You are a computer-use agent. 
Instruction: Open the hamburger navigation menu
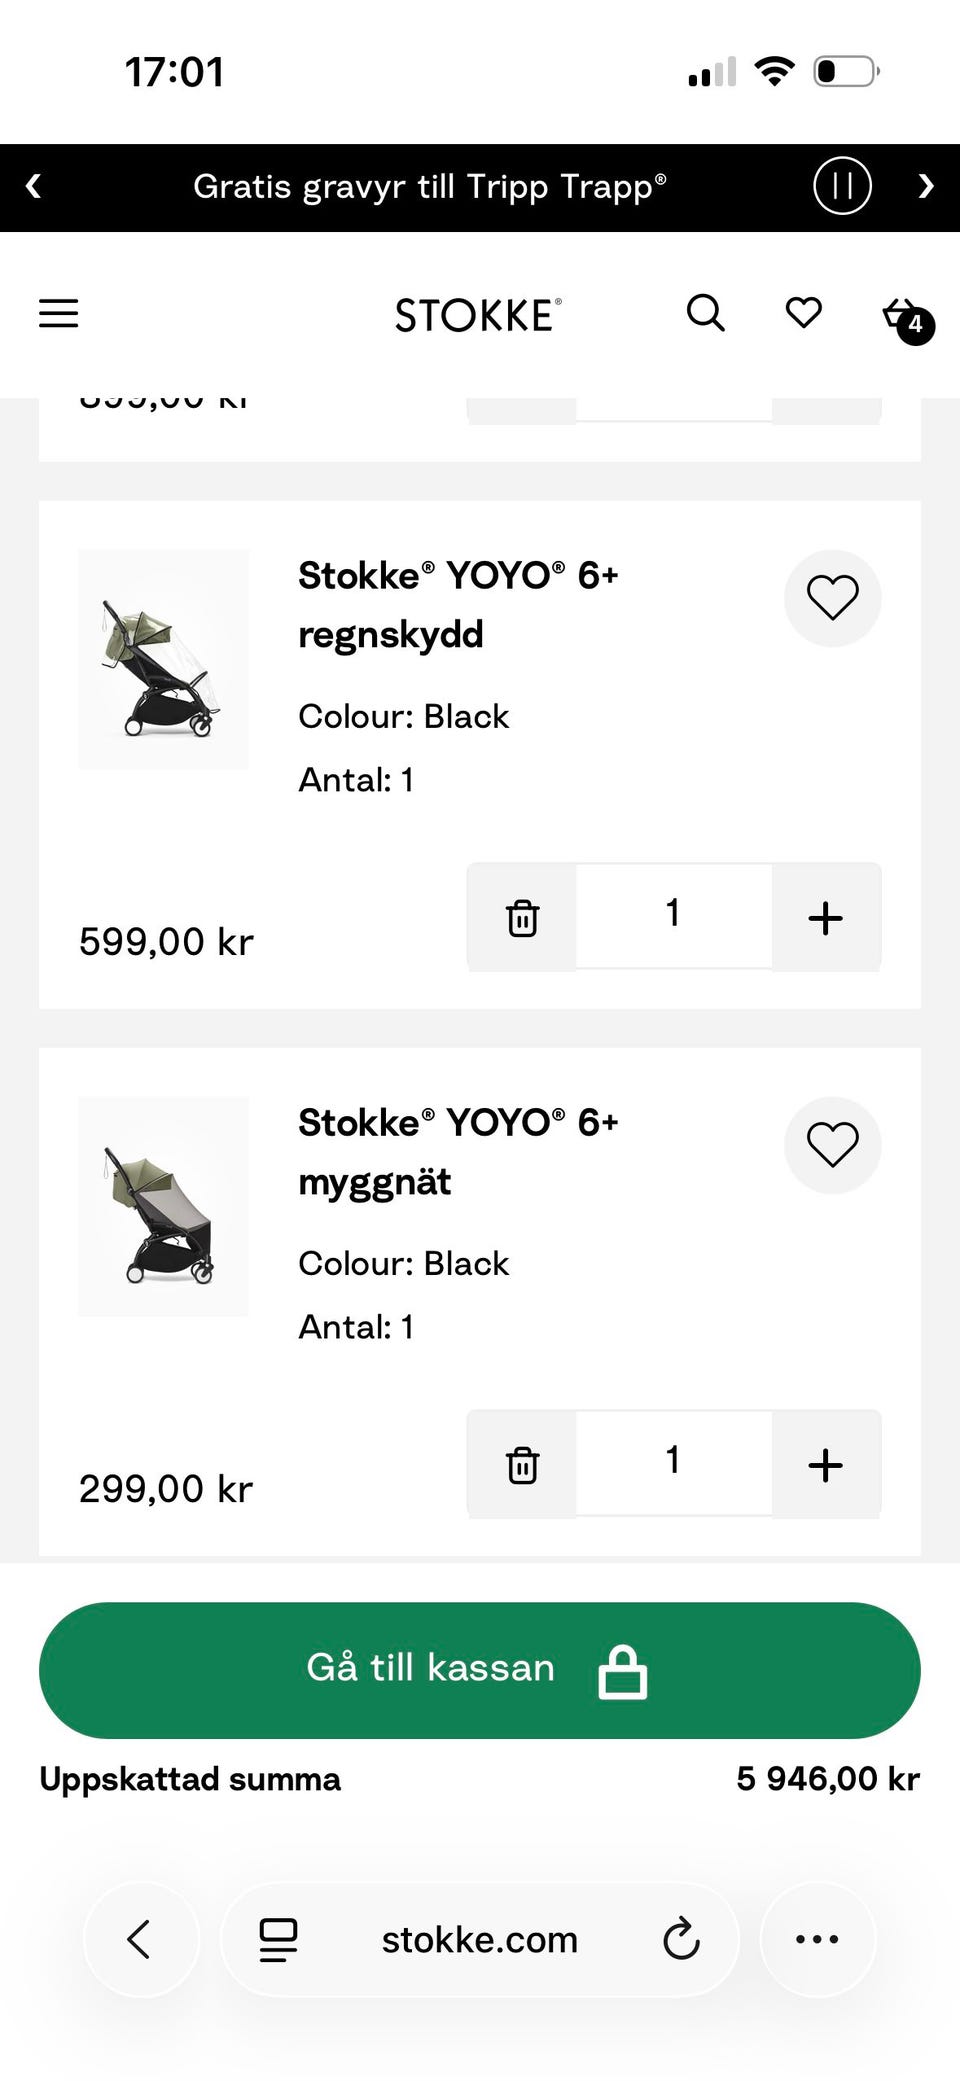(58, 313)
